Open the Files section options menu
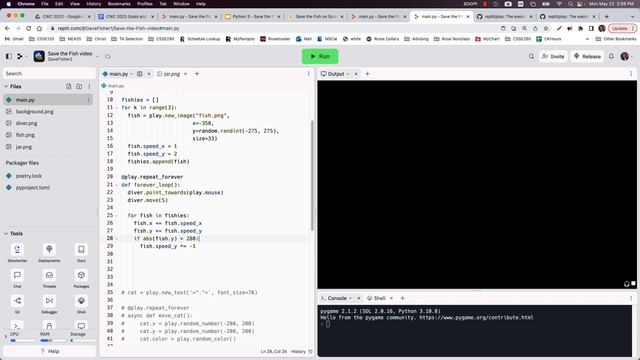 89,87
